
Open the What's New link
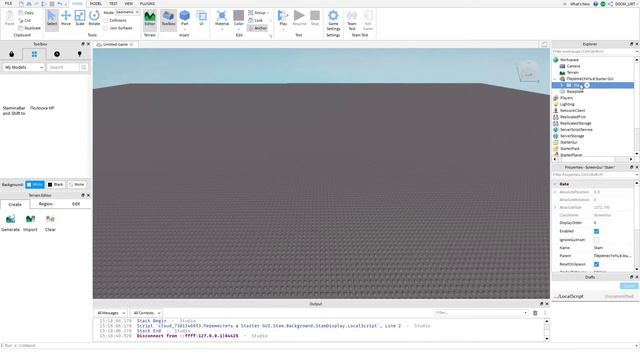[579, 4]
